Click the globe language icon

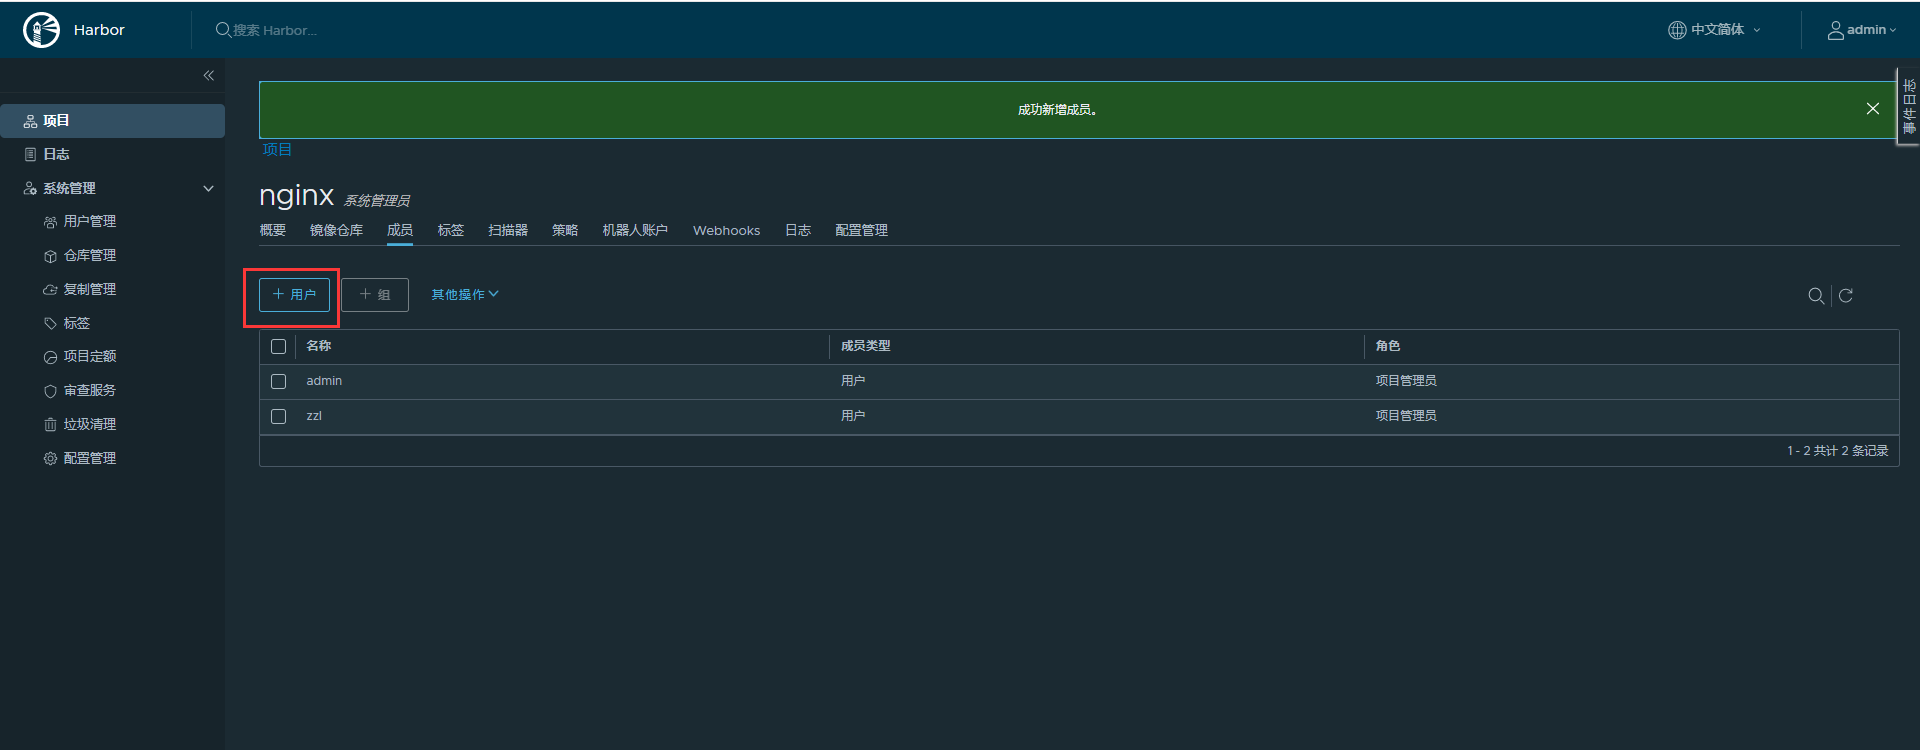[1677, 30]
